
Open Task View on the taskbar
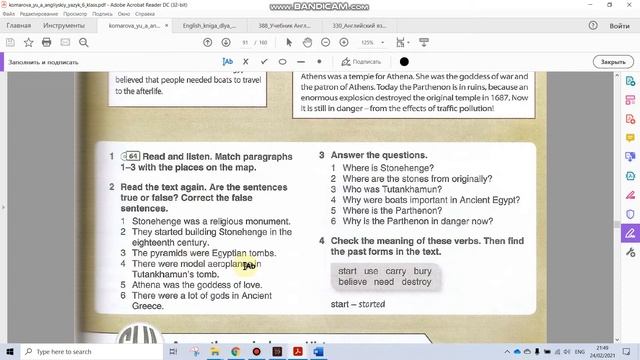click(x=173, y=351)
